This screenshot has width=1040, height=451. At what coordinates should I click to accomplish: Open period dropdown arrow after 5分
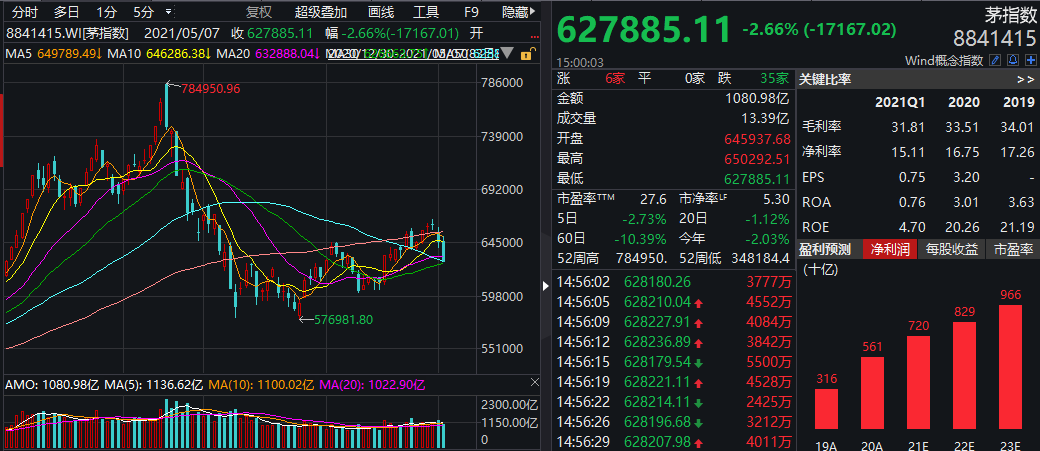(x=168, y=12)
